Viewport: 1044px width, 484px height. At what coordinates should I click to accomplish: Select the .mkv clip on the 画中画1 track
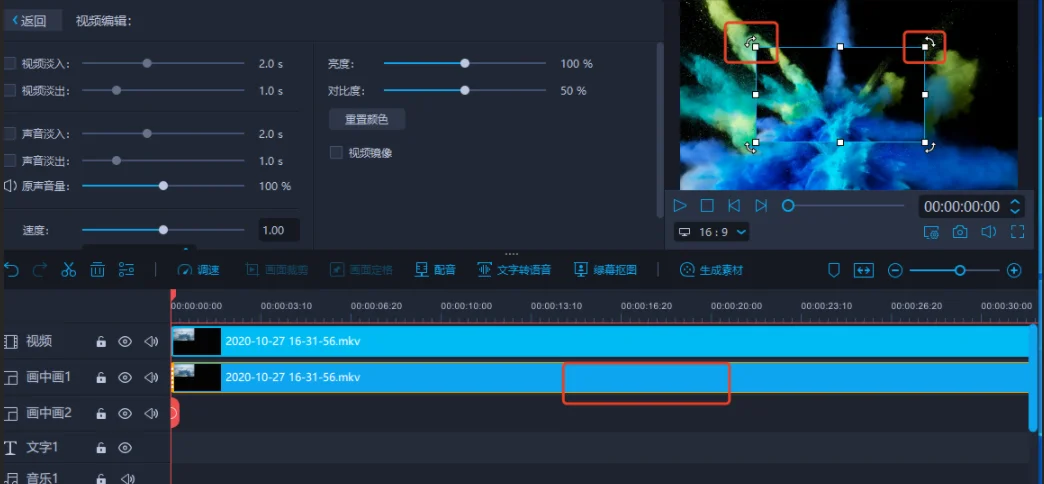pyautogui.click(x=601, y=377)
